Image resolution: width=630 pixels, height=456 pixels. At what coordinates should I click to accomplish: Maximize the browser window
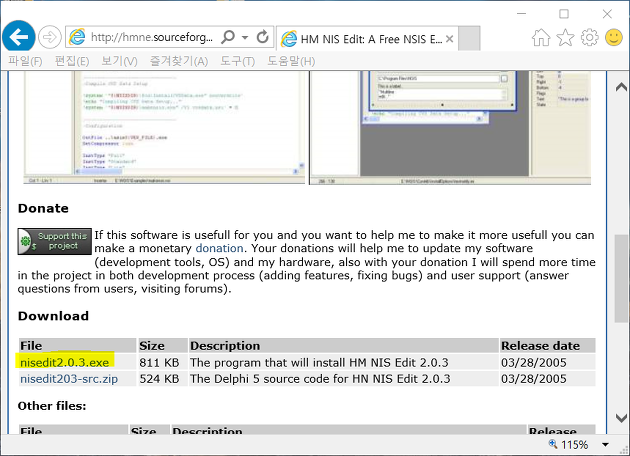pos(564,14)
